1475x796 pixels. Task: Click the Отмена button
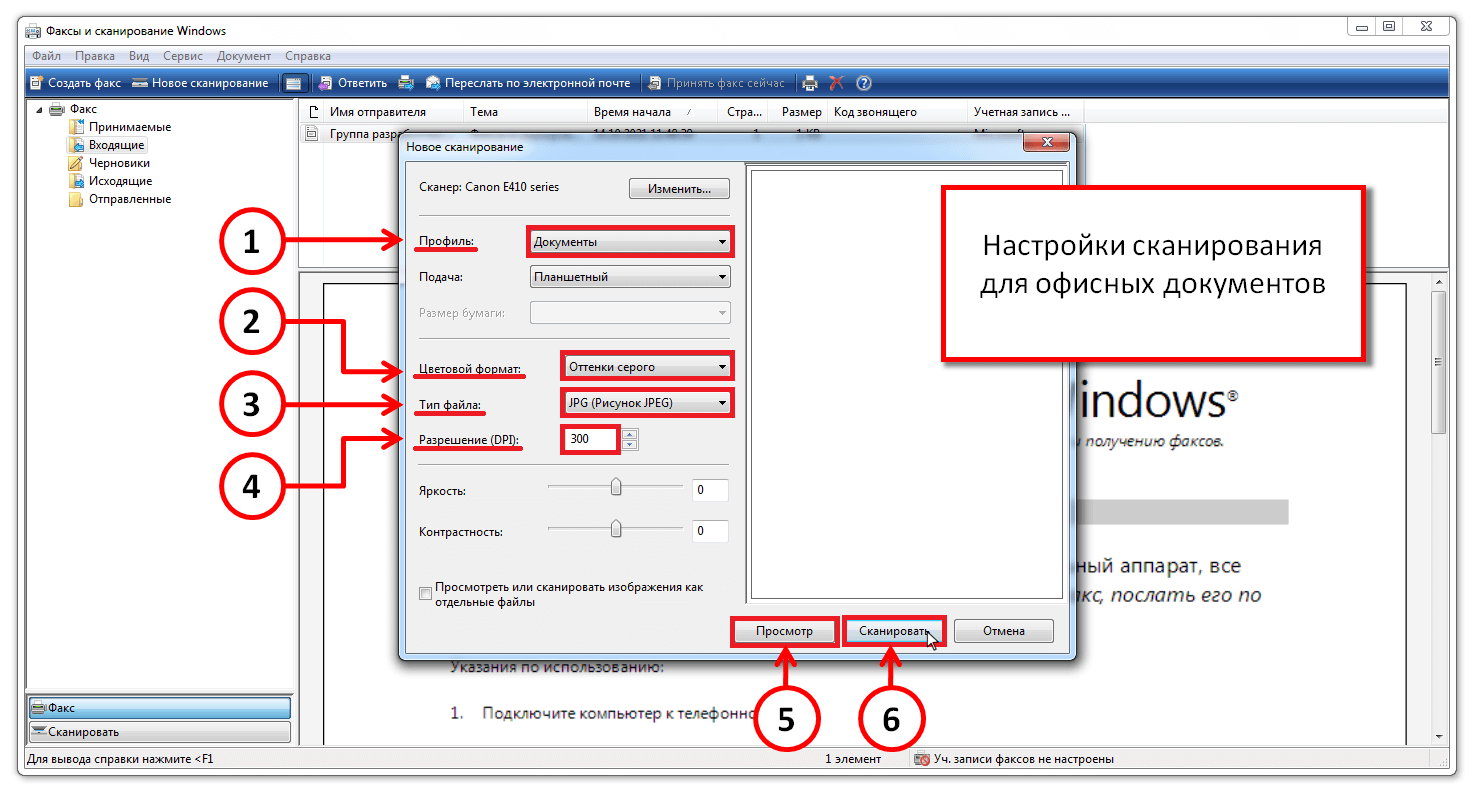(x=1003, y=631)
